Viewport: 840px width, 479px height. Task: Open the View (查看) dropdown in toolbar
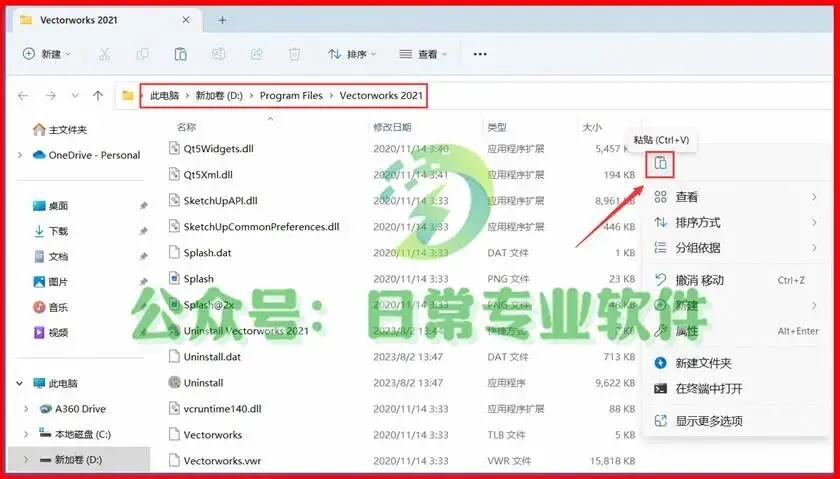pyautogui.click(x=423, y=54)
